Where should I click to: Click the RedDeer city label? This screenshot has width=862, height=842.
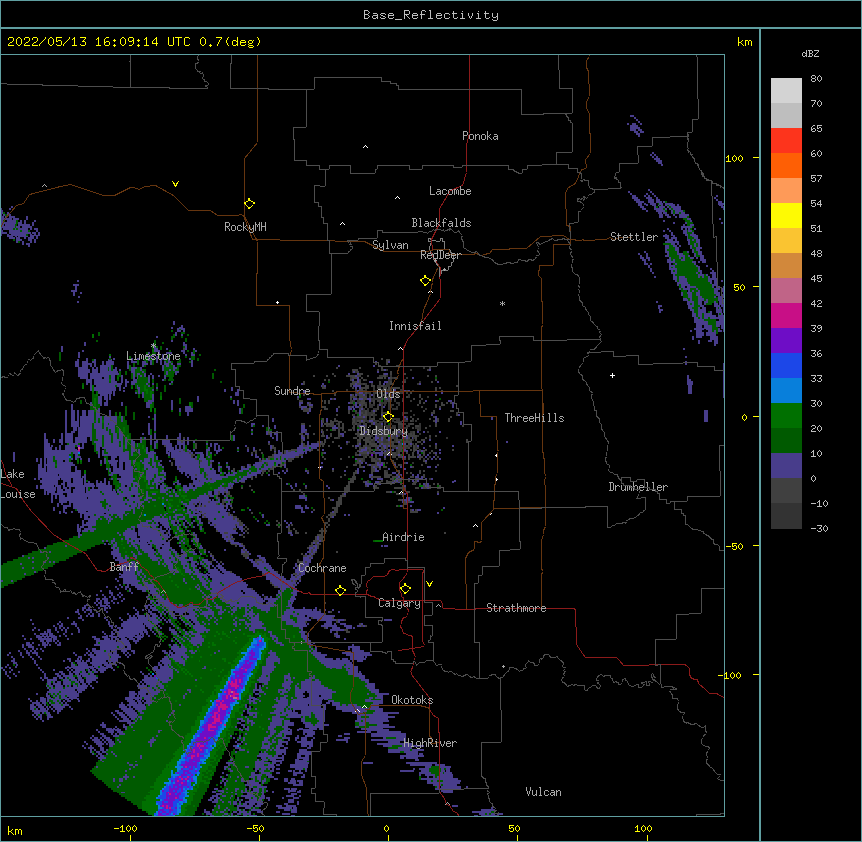[x=440, y=255]
